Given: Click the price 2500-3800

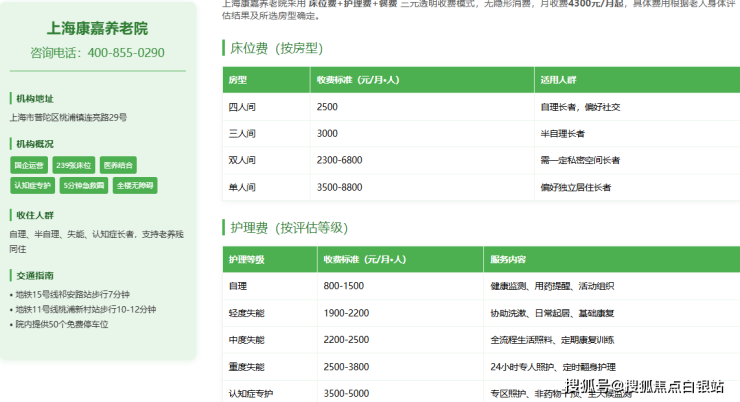Looking at the screenshot, I should pos(346,367).
